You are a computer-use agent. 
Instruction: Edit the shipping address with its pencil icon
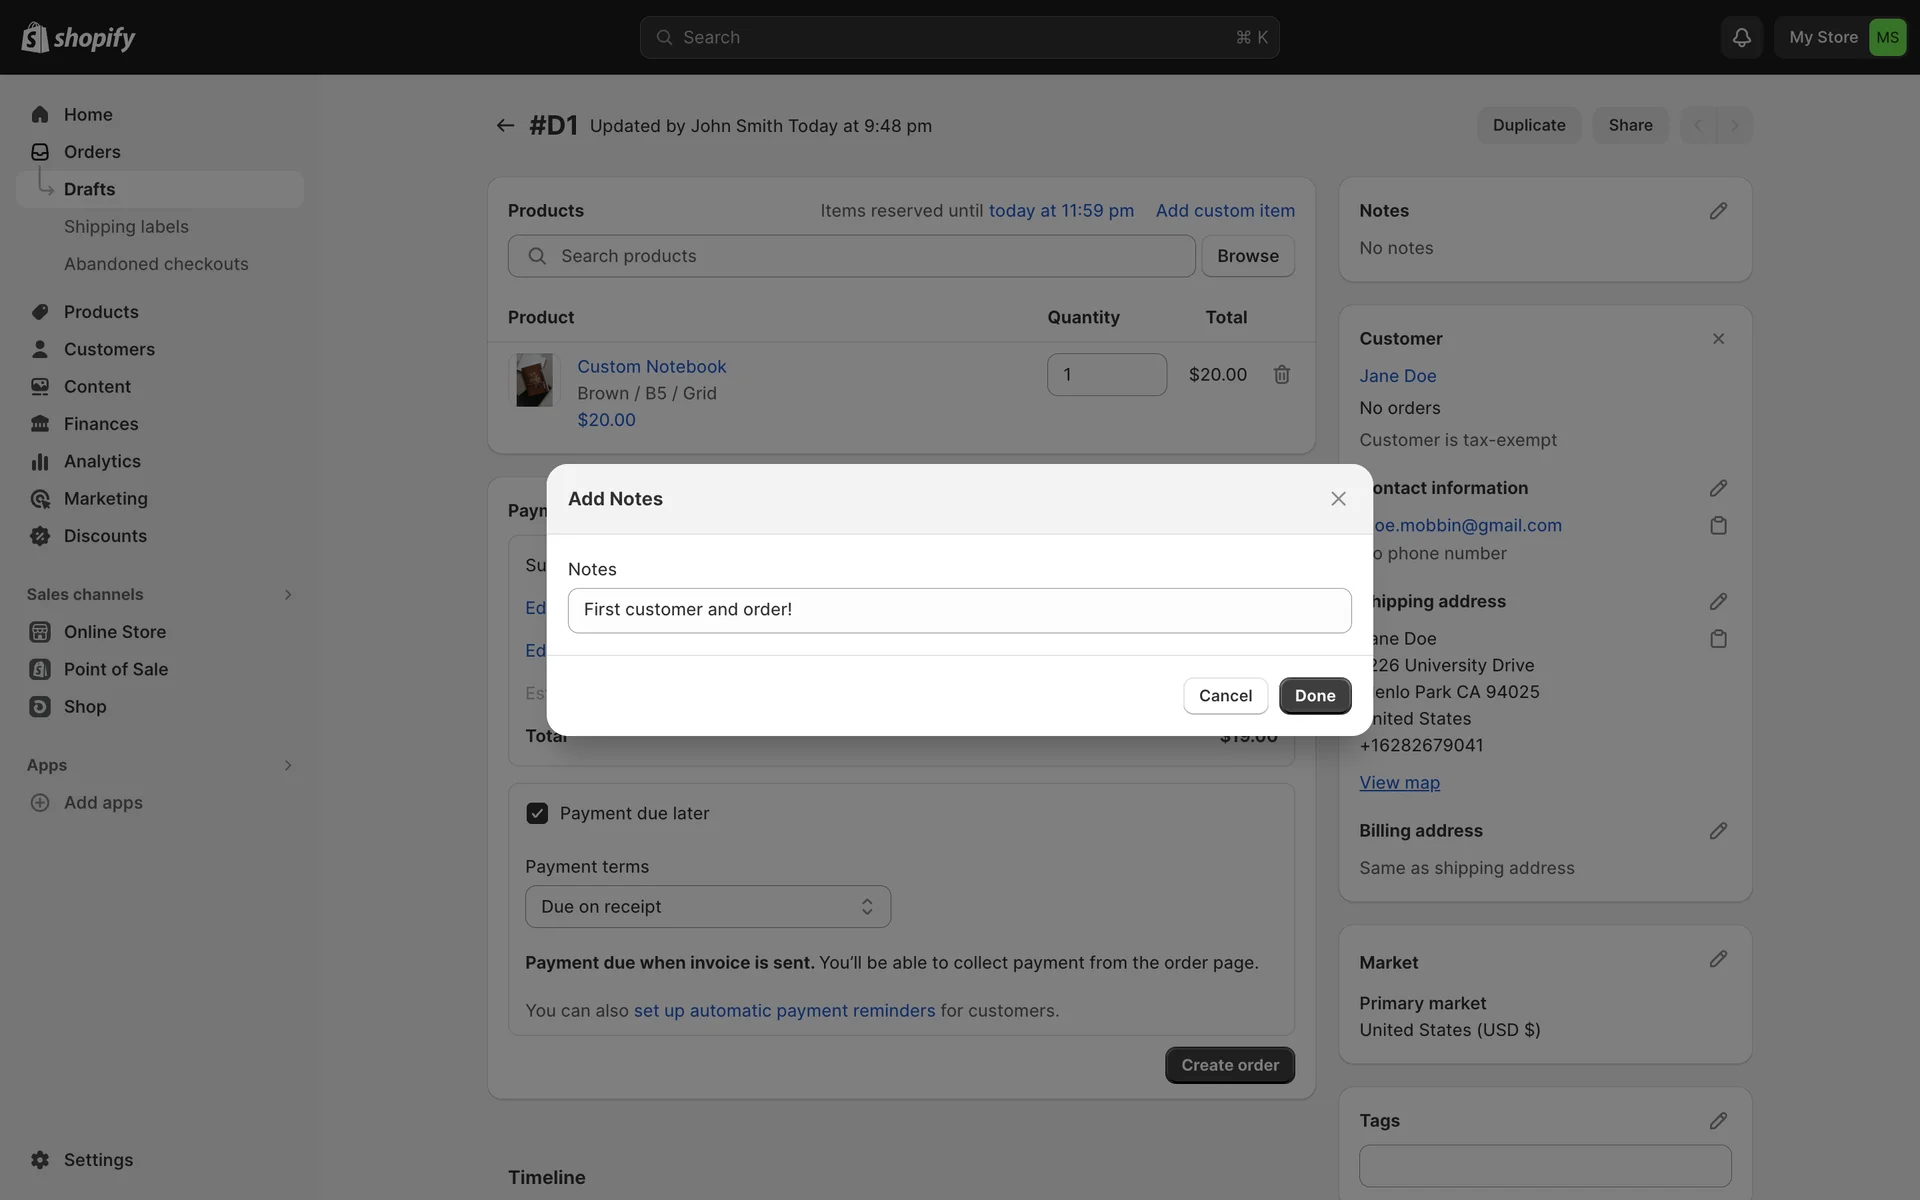click(x=1718, y=601)
